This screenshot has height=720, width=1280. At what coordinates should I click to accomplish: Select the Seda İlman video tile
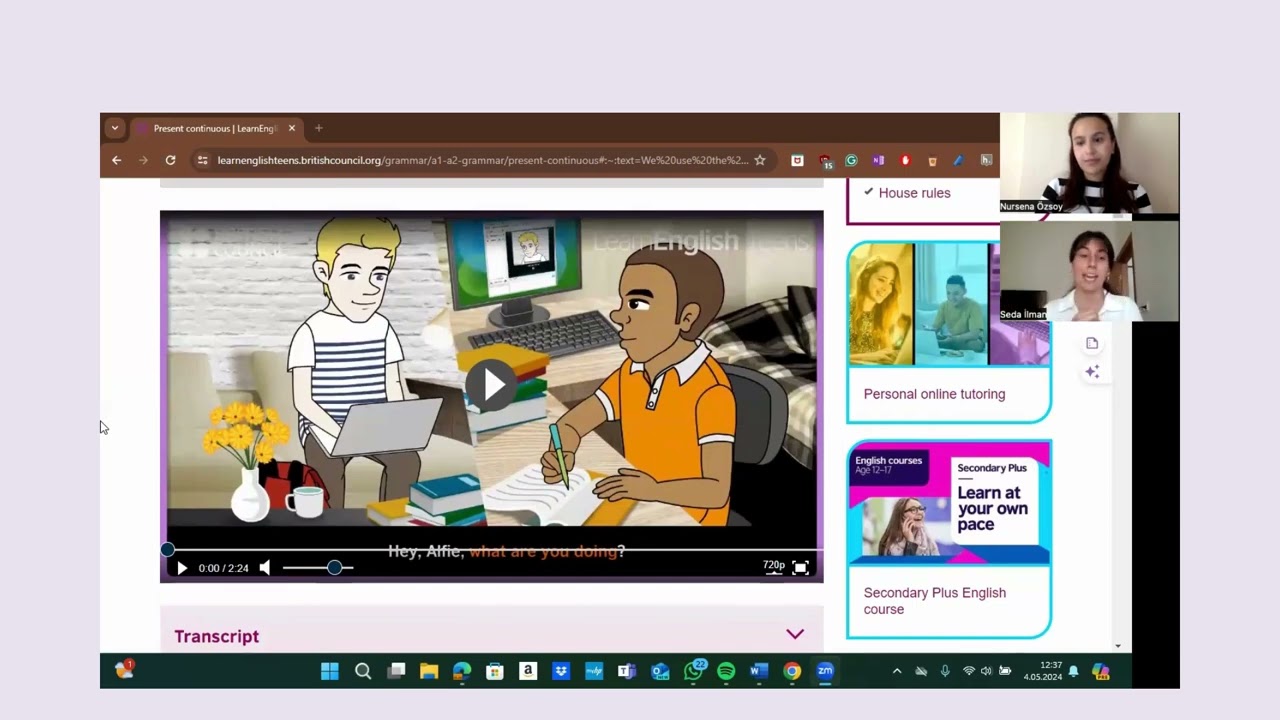click(x=1089, y=271)
